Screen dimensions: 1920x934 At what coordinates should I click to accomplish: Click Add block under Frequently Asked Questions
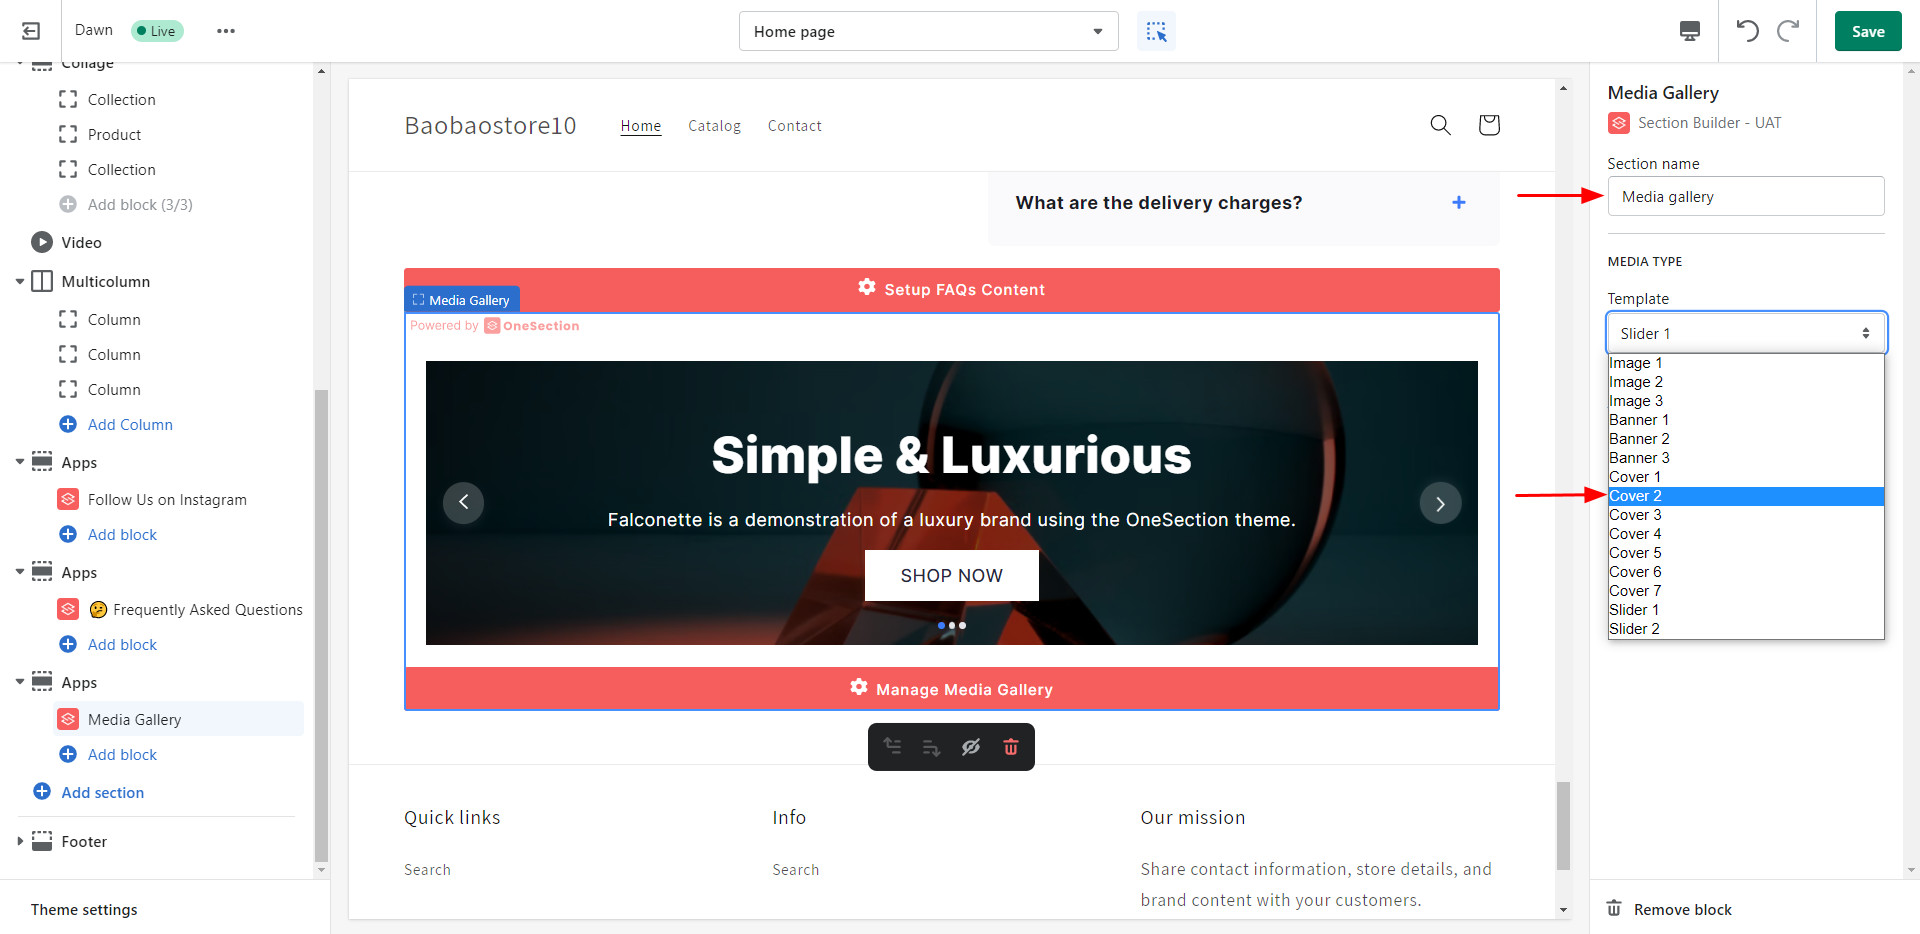point(122,645)
